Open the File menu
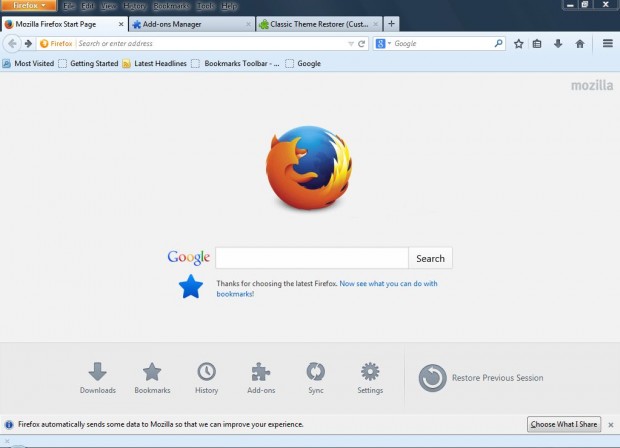The image size is (620, 448). pos(69,6)
